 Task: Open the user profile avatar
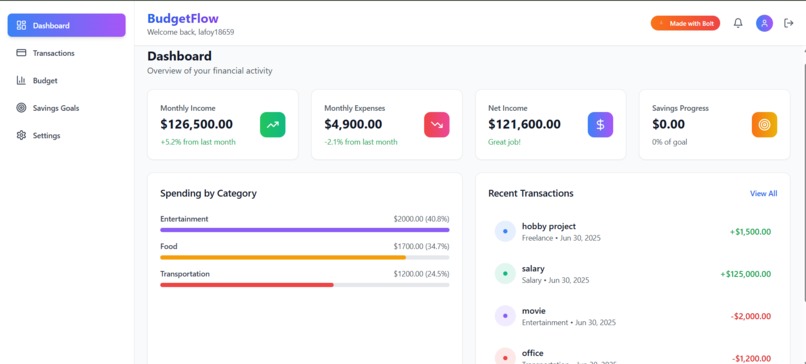[x=764, y=23]
